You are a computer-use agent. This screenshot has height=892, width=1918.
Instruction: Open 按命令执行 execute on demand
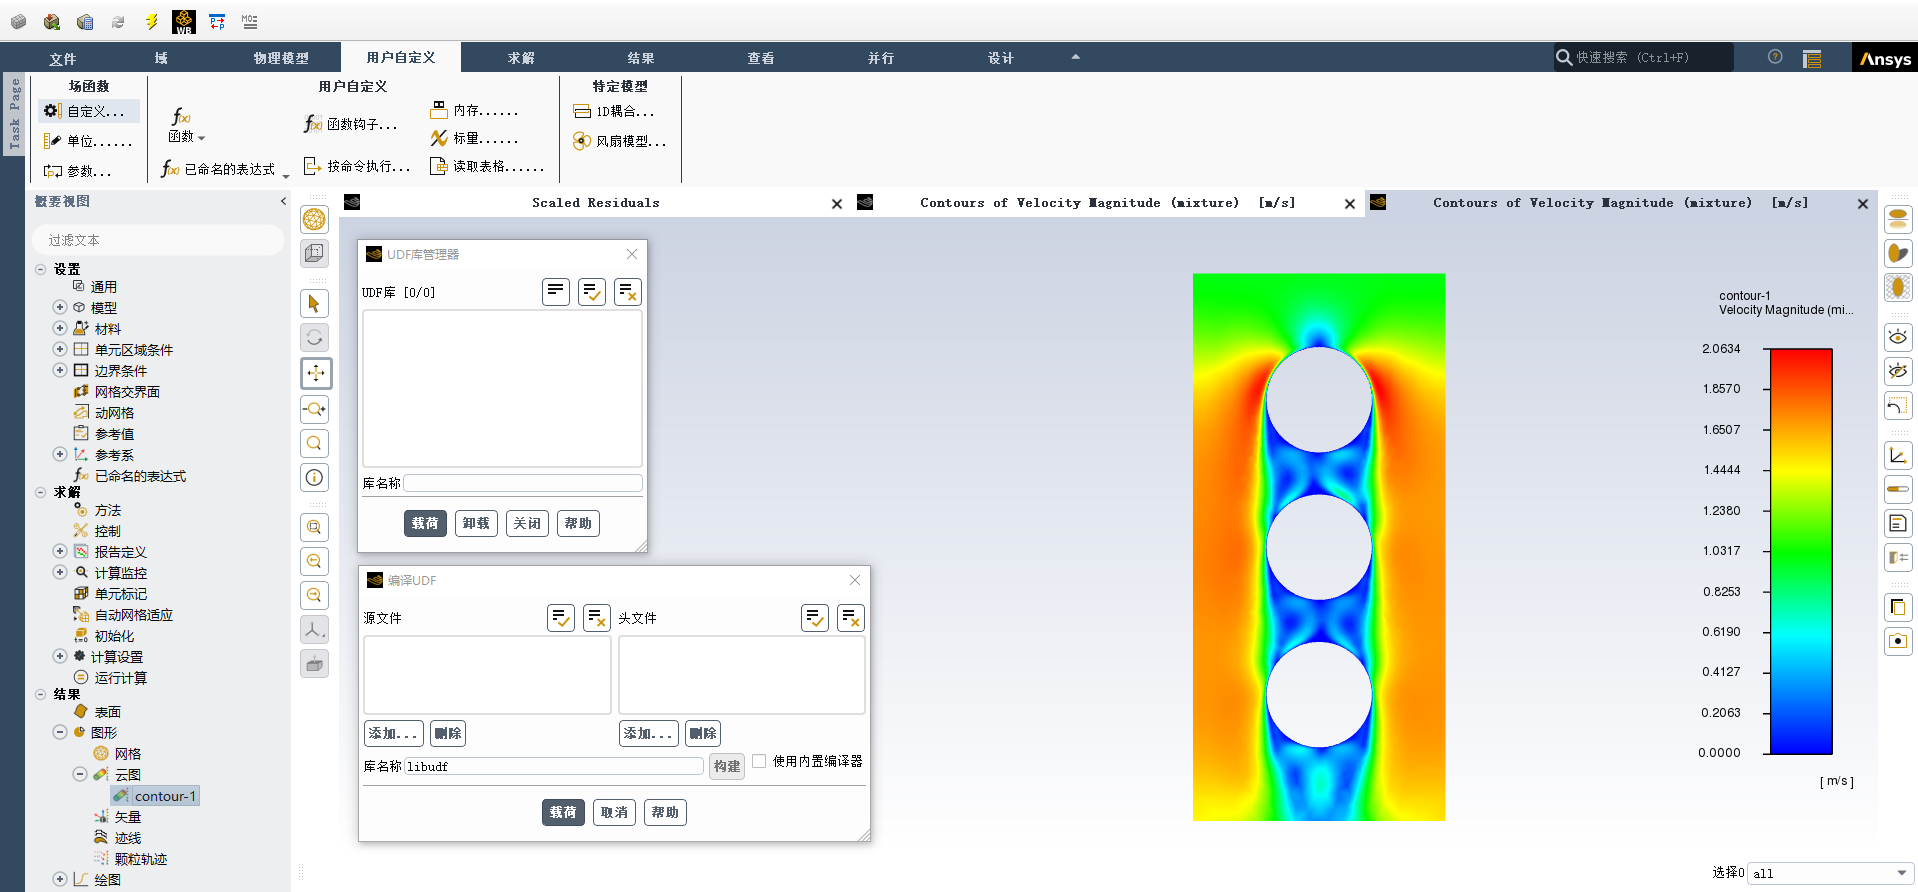tap(357, 166)
